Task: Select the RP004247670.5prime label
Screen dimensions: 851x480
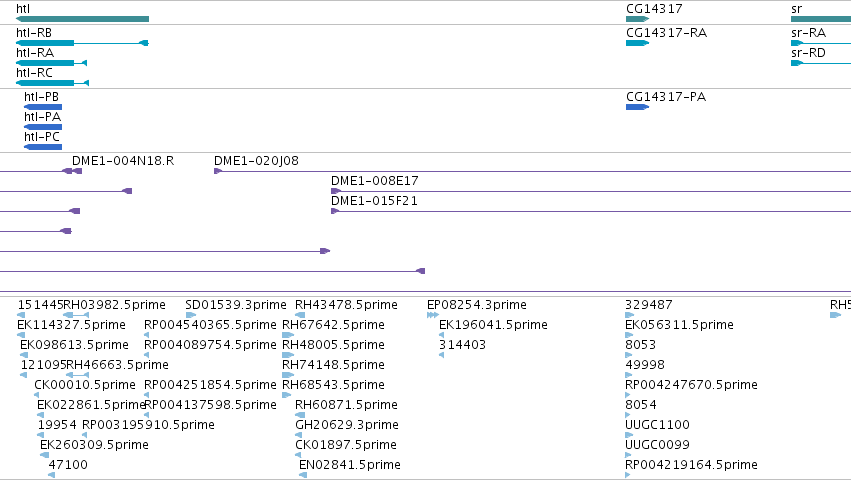Action: 691,385
